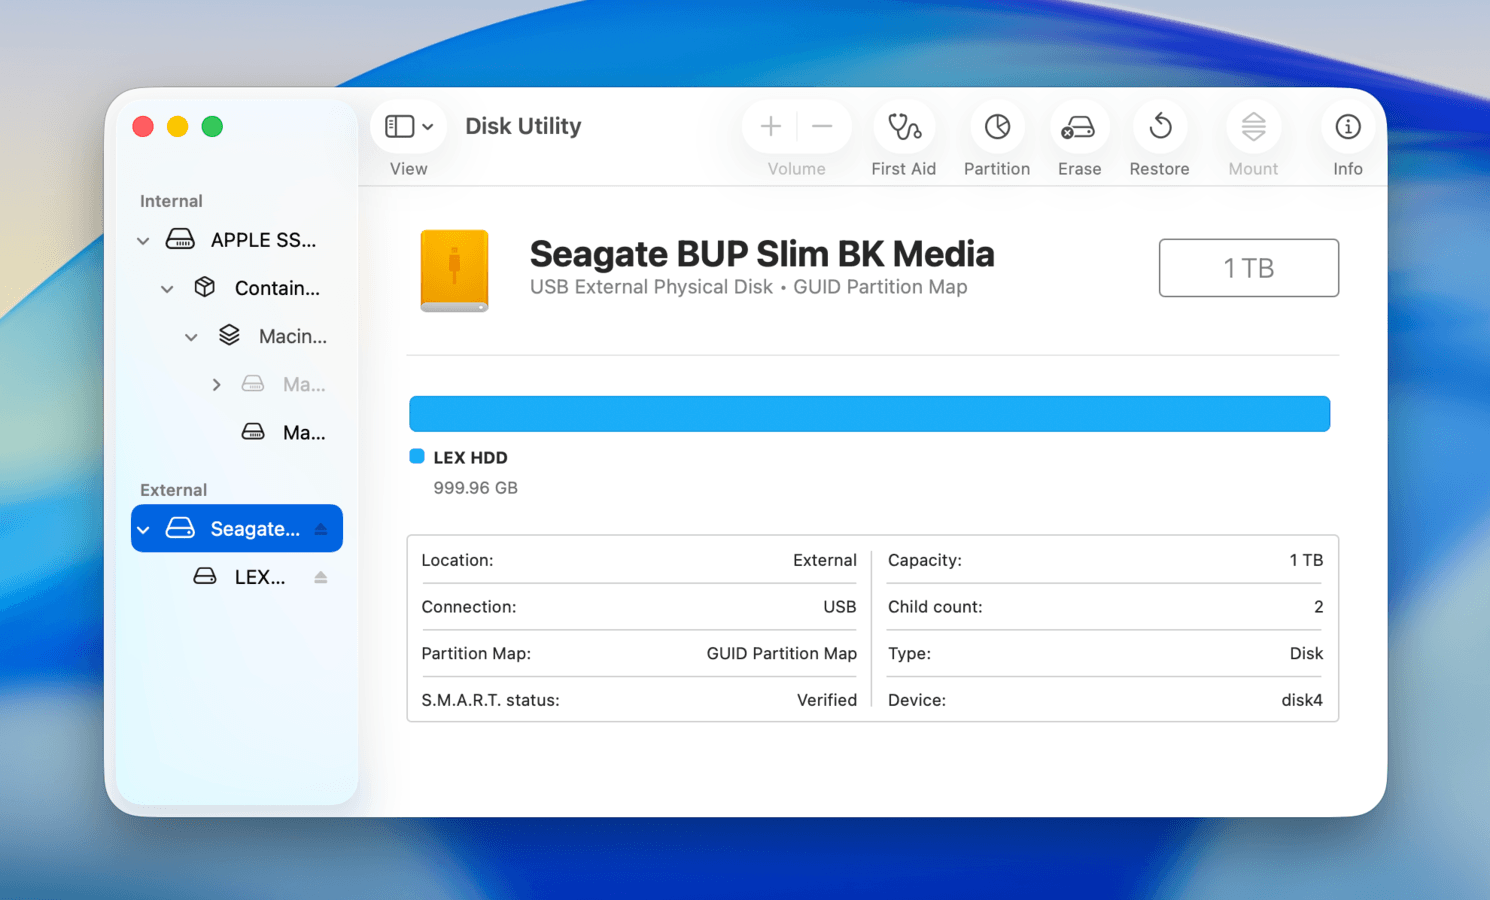This screenshot has width=1490, height=900.
Task: Close the Disk Utility window
Action: click(143, 127)
